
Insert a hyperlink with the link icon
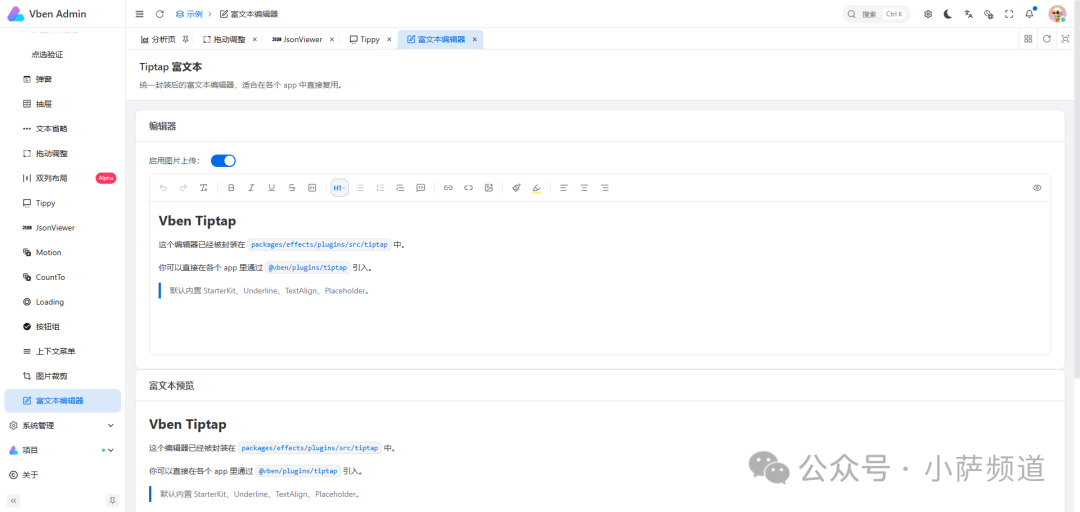pyautogui.click(x=448, y=187)
